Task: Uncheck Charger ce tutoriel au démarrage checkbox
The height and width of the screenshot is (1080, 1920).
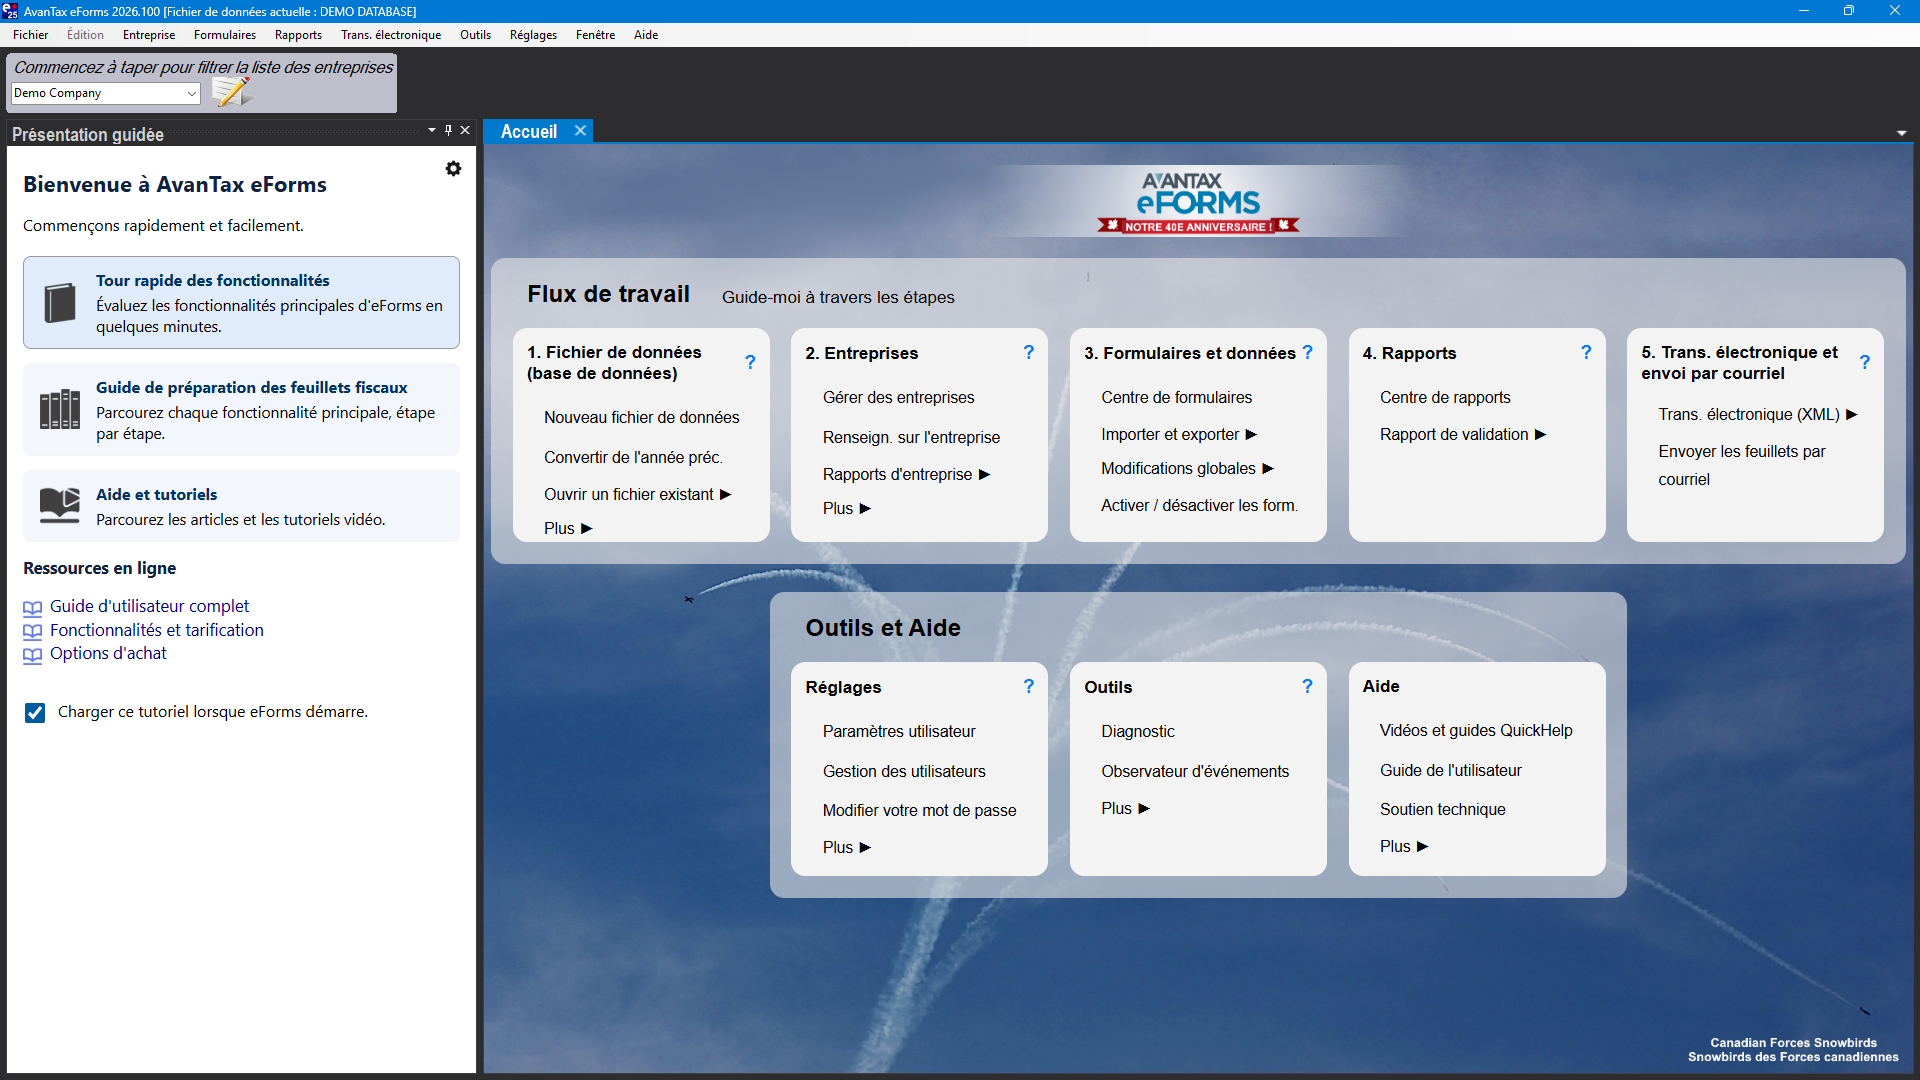Action: [x=35, y=712]
